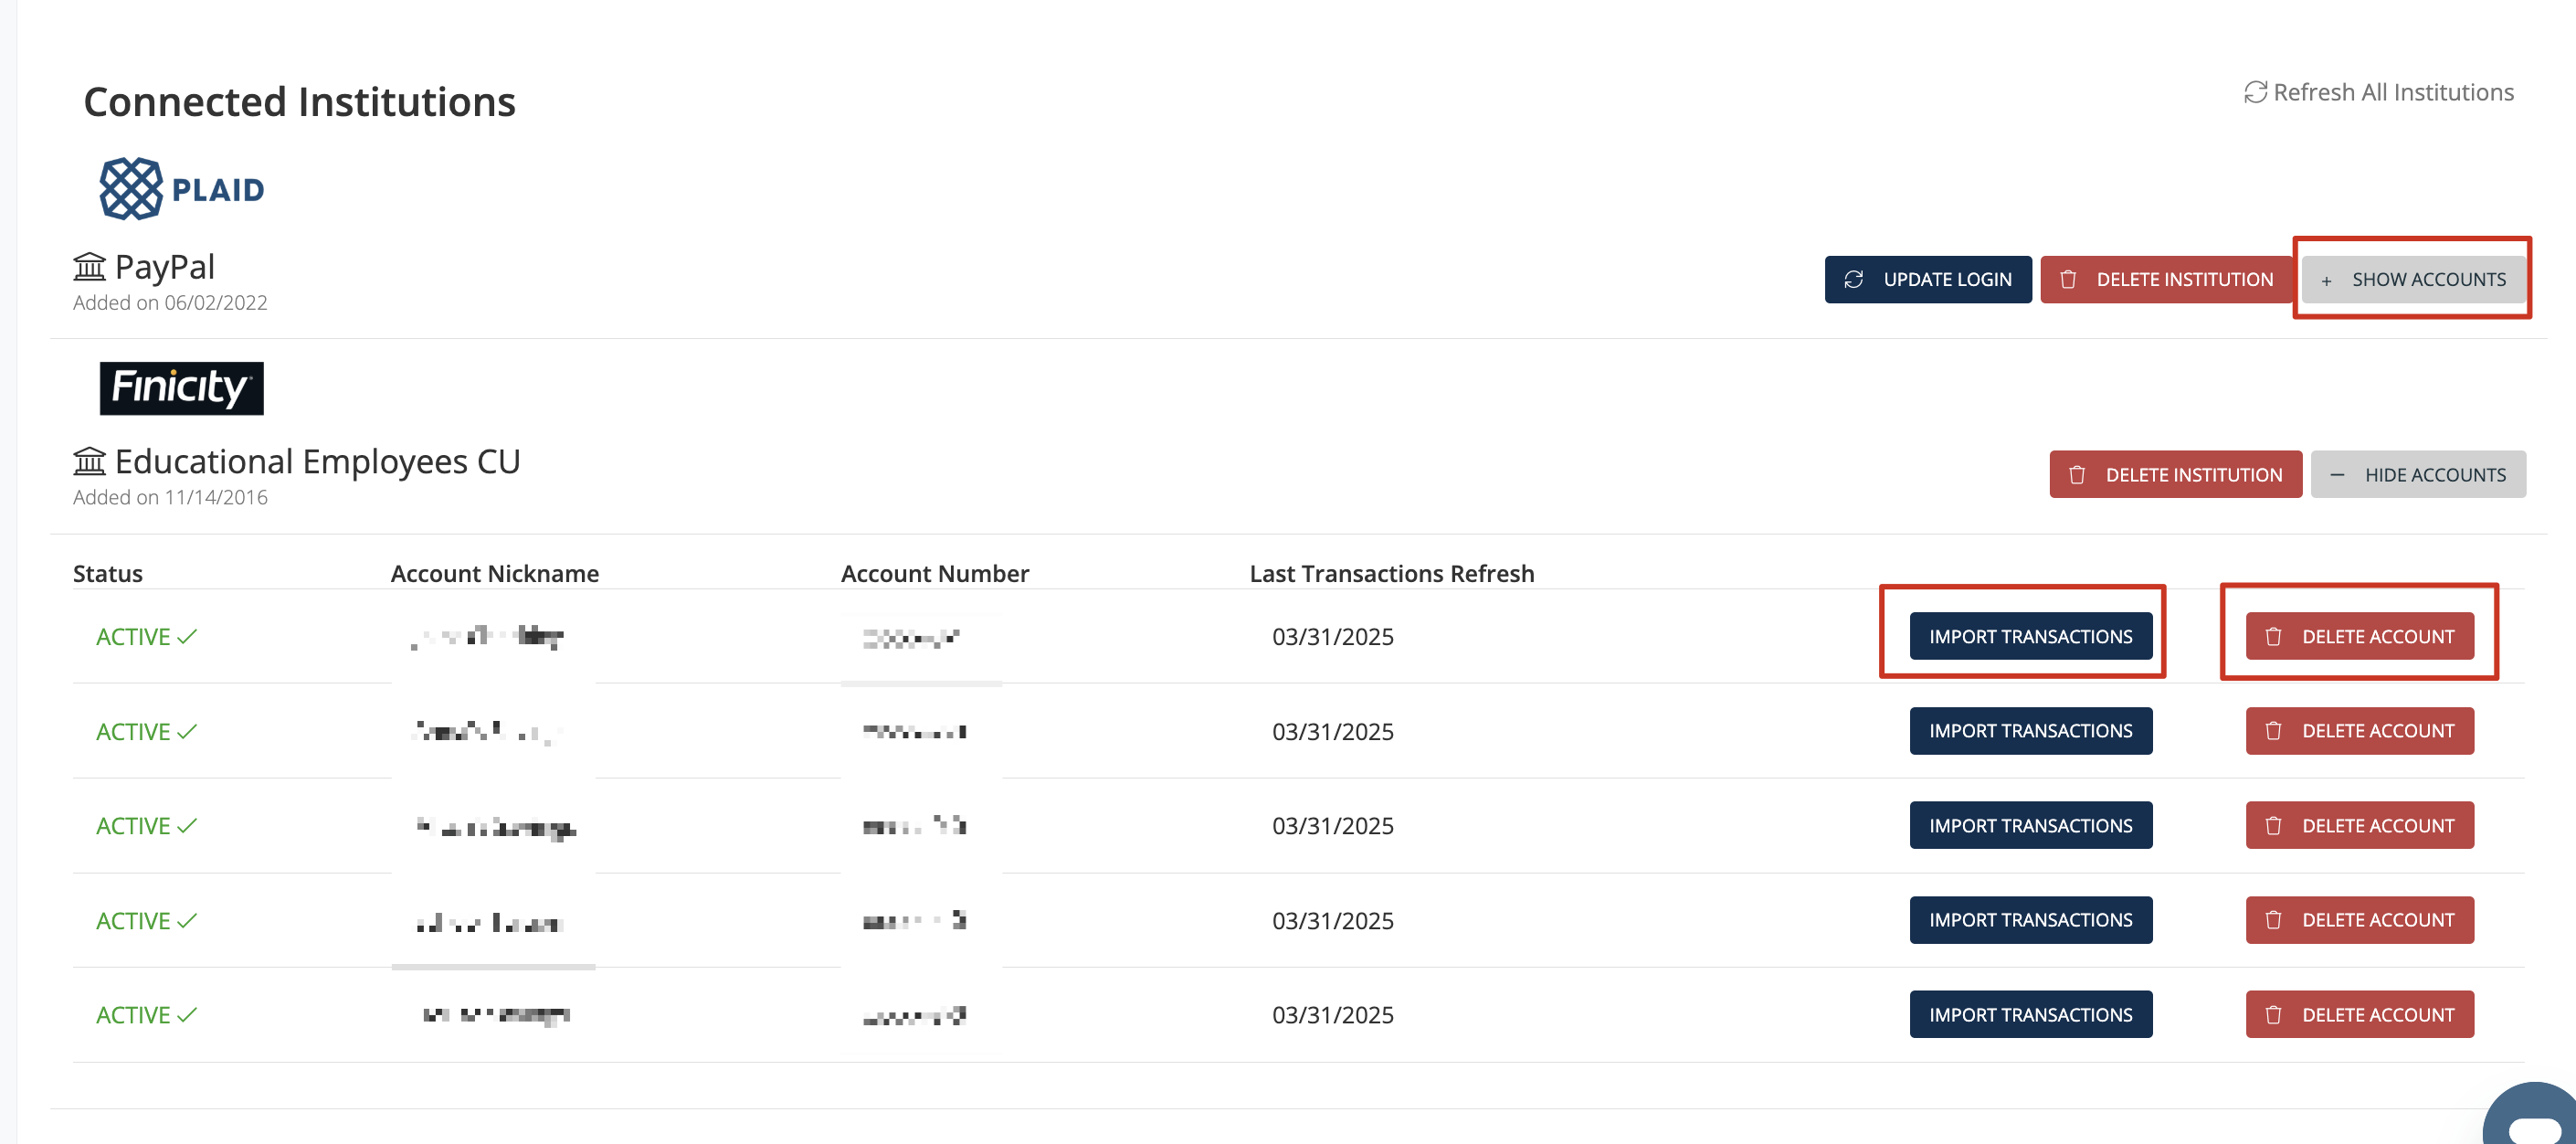The width and height of the screenshot is (2576, 1144).
Task: Click Last Transactions Refresh column header
Action: [1391, 574]
